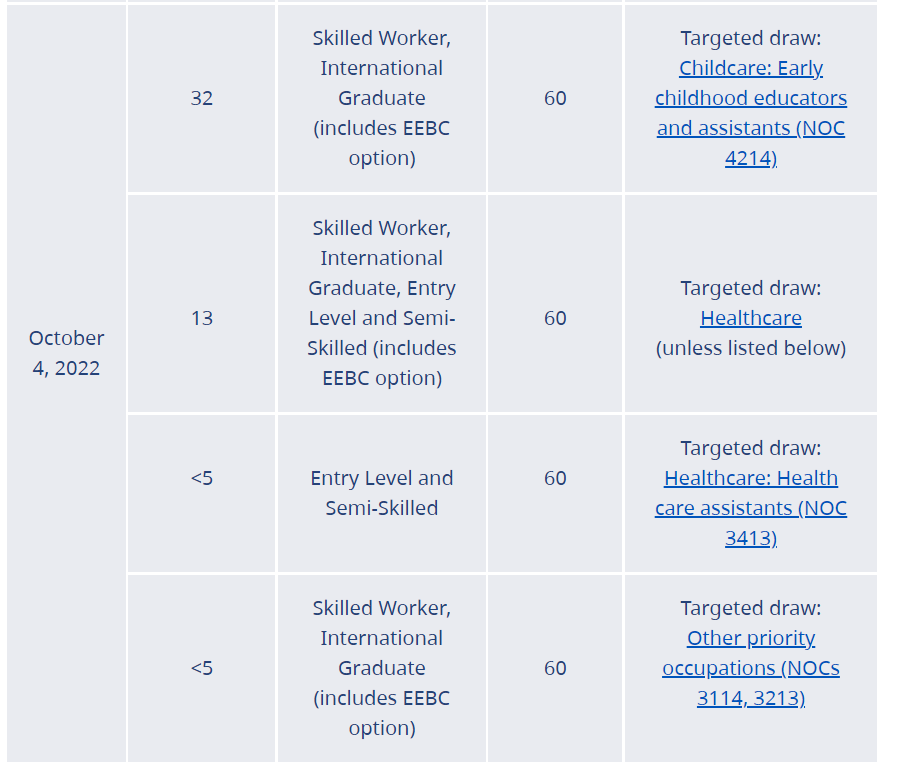Select the cell showing 32 invitations
Viewport: 899px width, 776px height.
[x=202, y=98]
